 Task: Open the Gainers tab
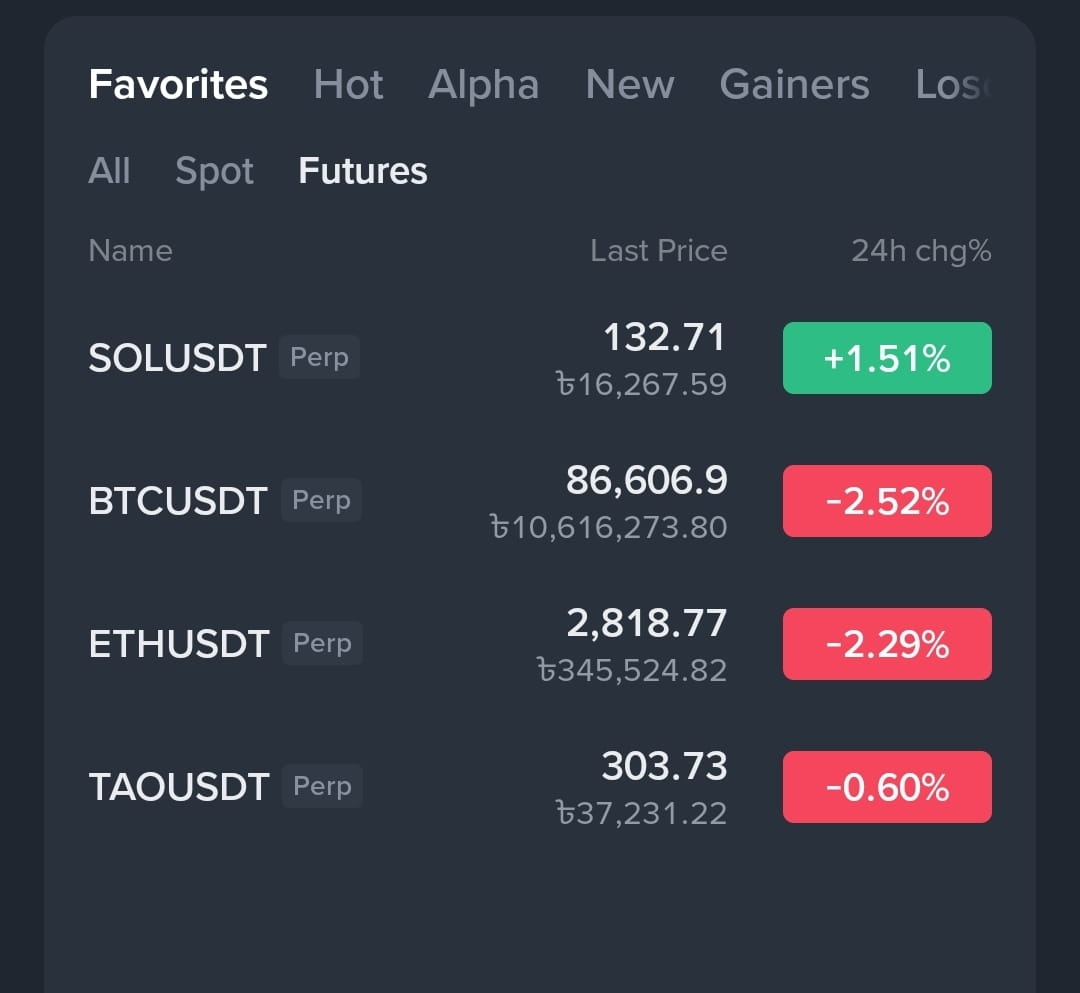[794, 85]
